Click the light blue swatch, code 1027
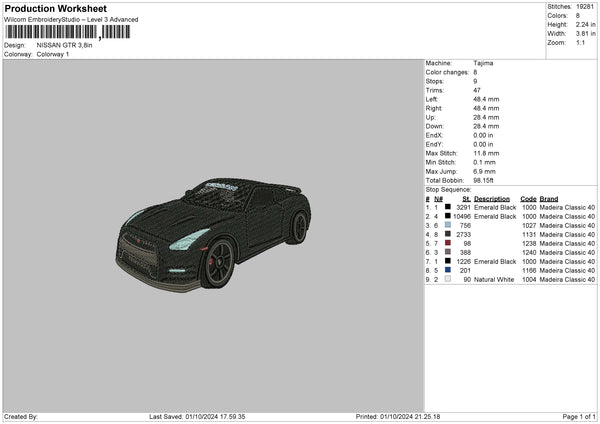This screenshot has width=600, height=424. (x=447, y=225)
